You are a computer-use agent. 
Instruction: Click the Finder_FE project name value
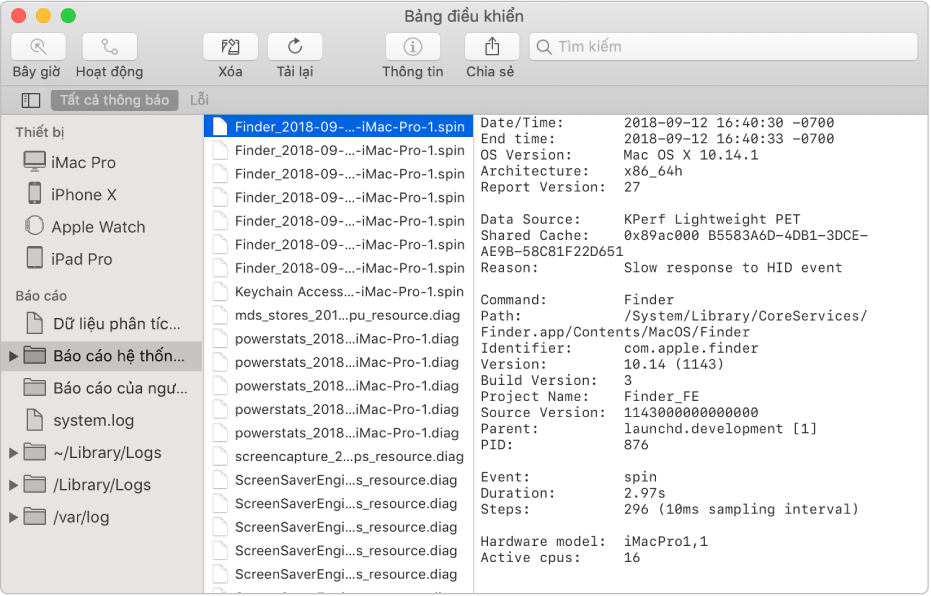click(661, 397)
